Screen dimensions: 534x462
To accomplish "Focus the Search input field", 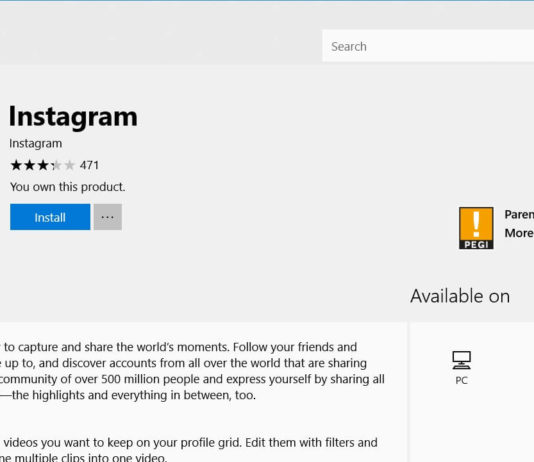I will pos(428,46).
